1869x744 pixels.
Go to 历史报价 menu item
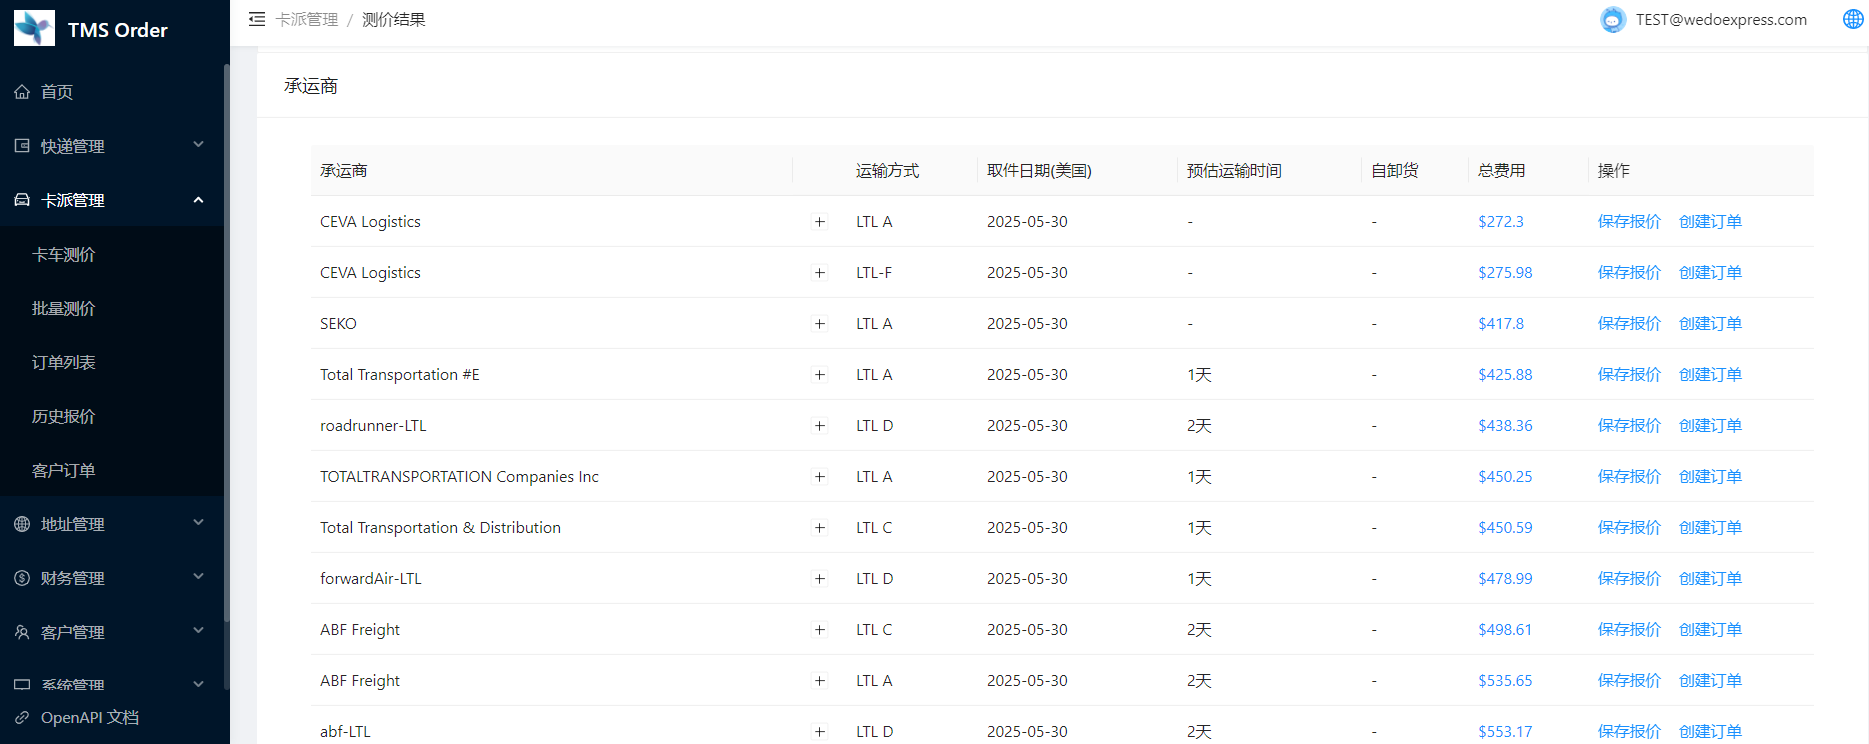pyautogui.click(x=64, y=416)
